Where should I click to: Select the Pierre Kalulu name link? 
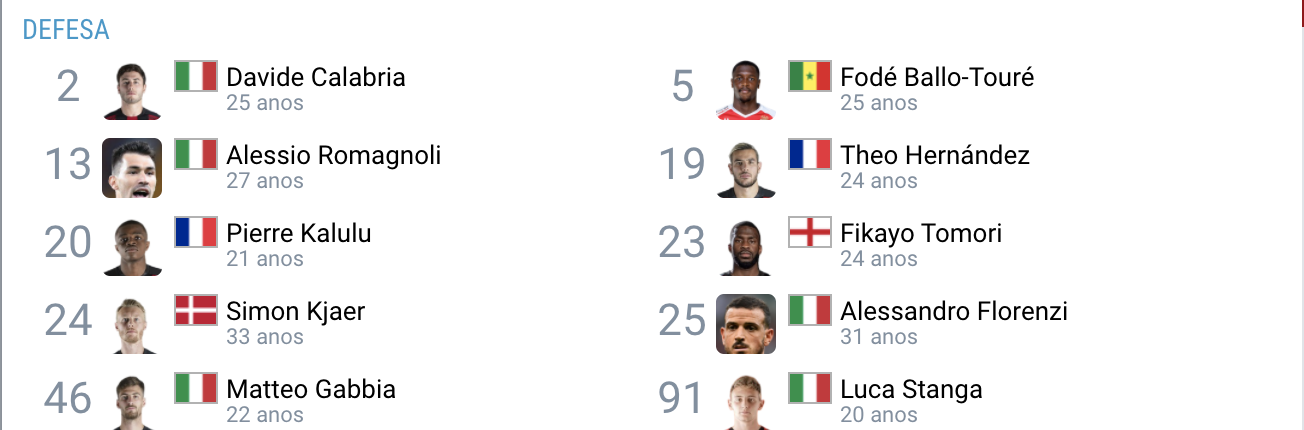(299, 233)
